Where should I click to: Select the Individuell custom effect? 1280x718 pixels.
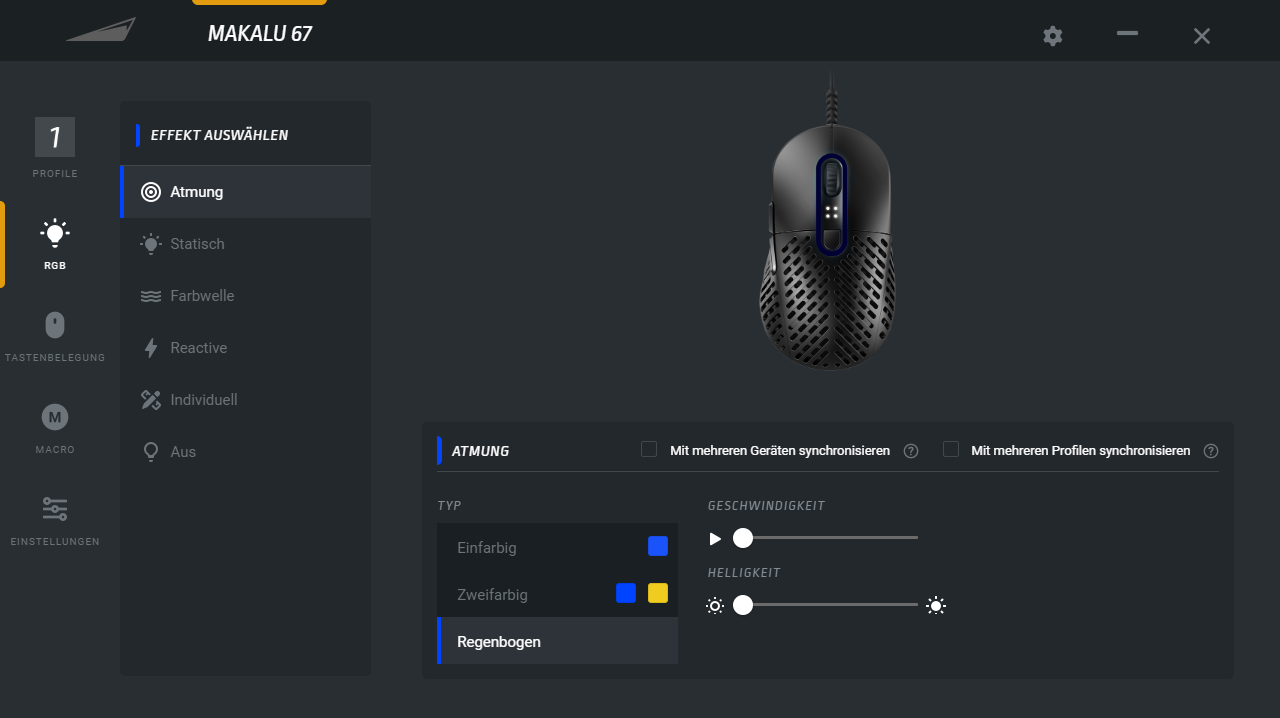coord(245,400)
